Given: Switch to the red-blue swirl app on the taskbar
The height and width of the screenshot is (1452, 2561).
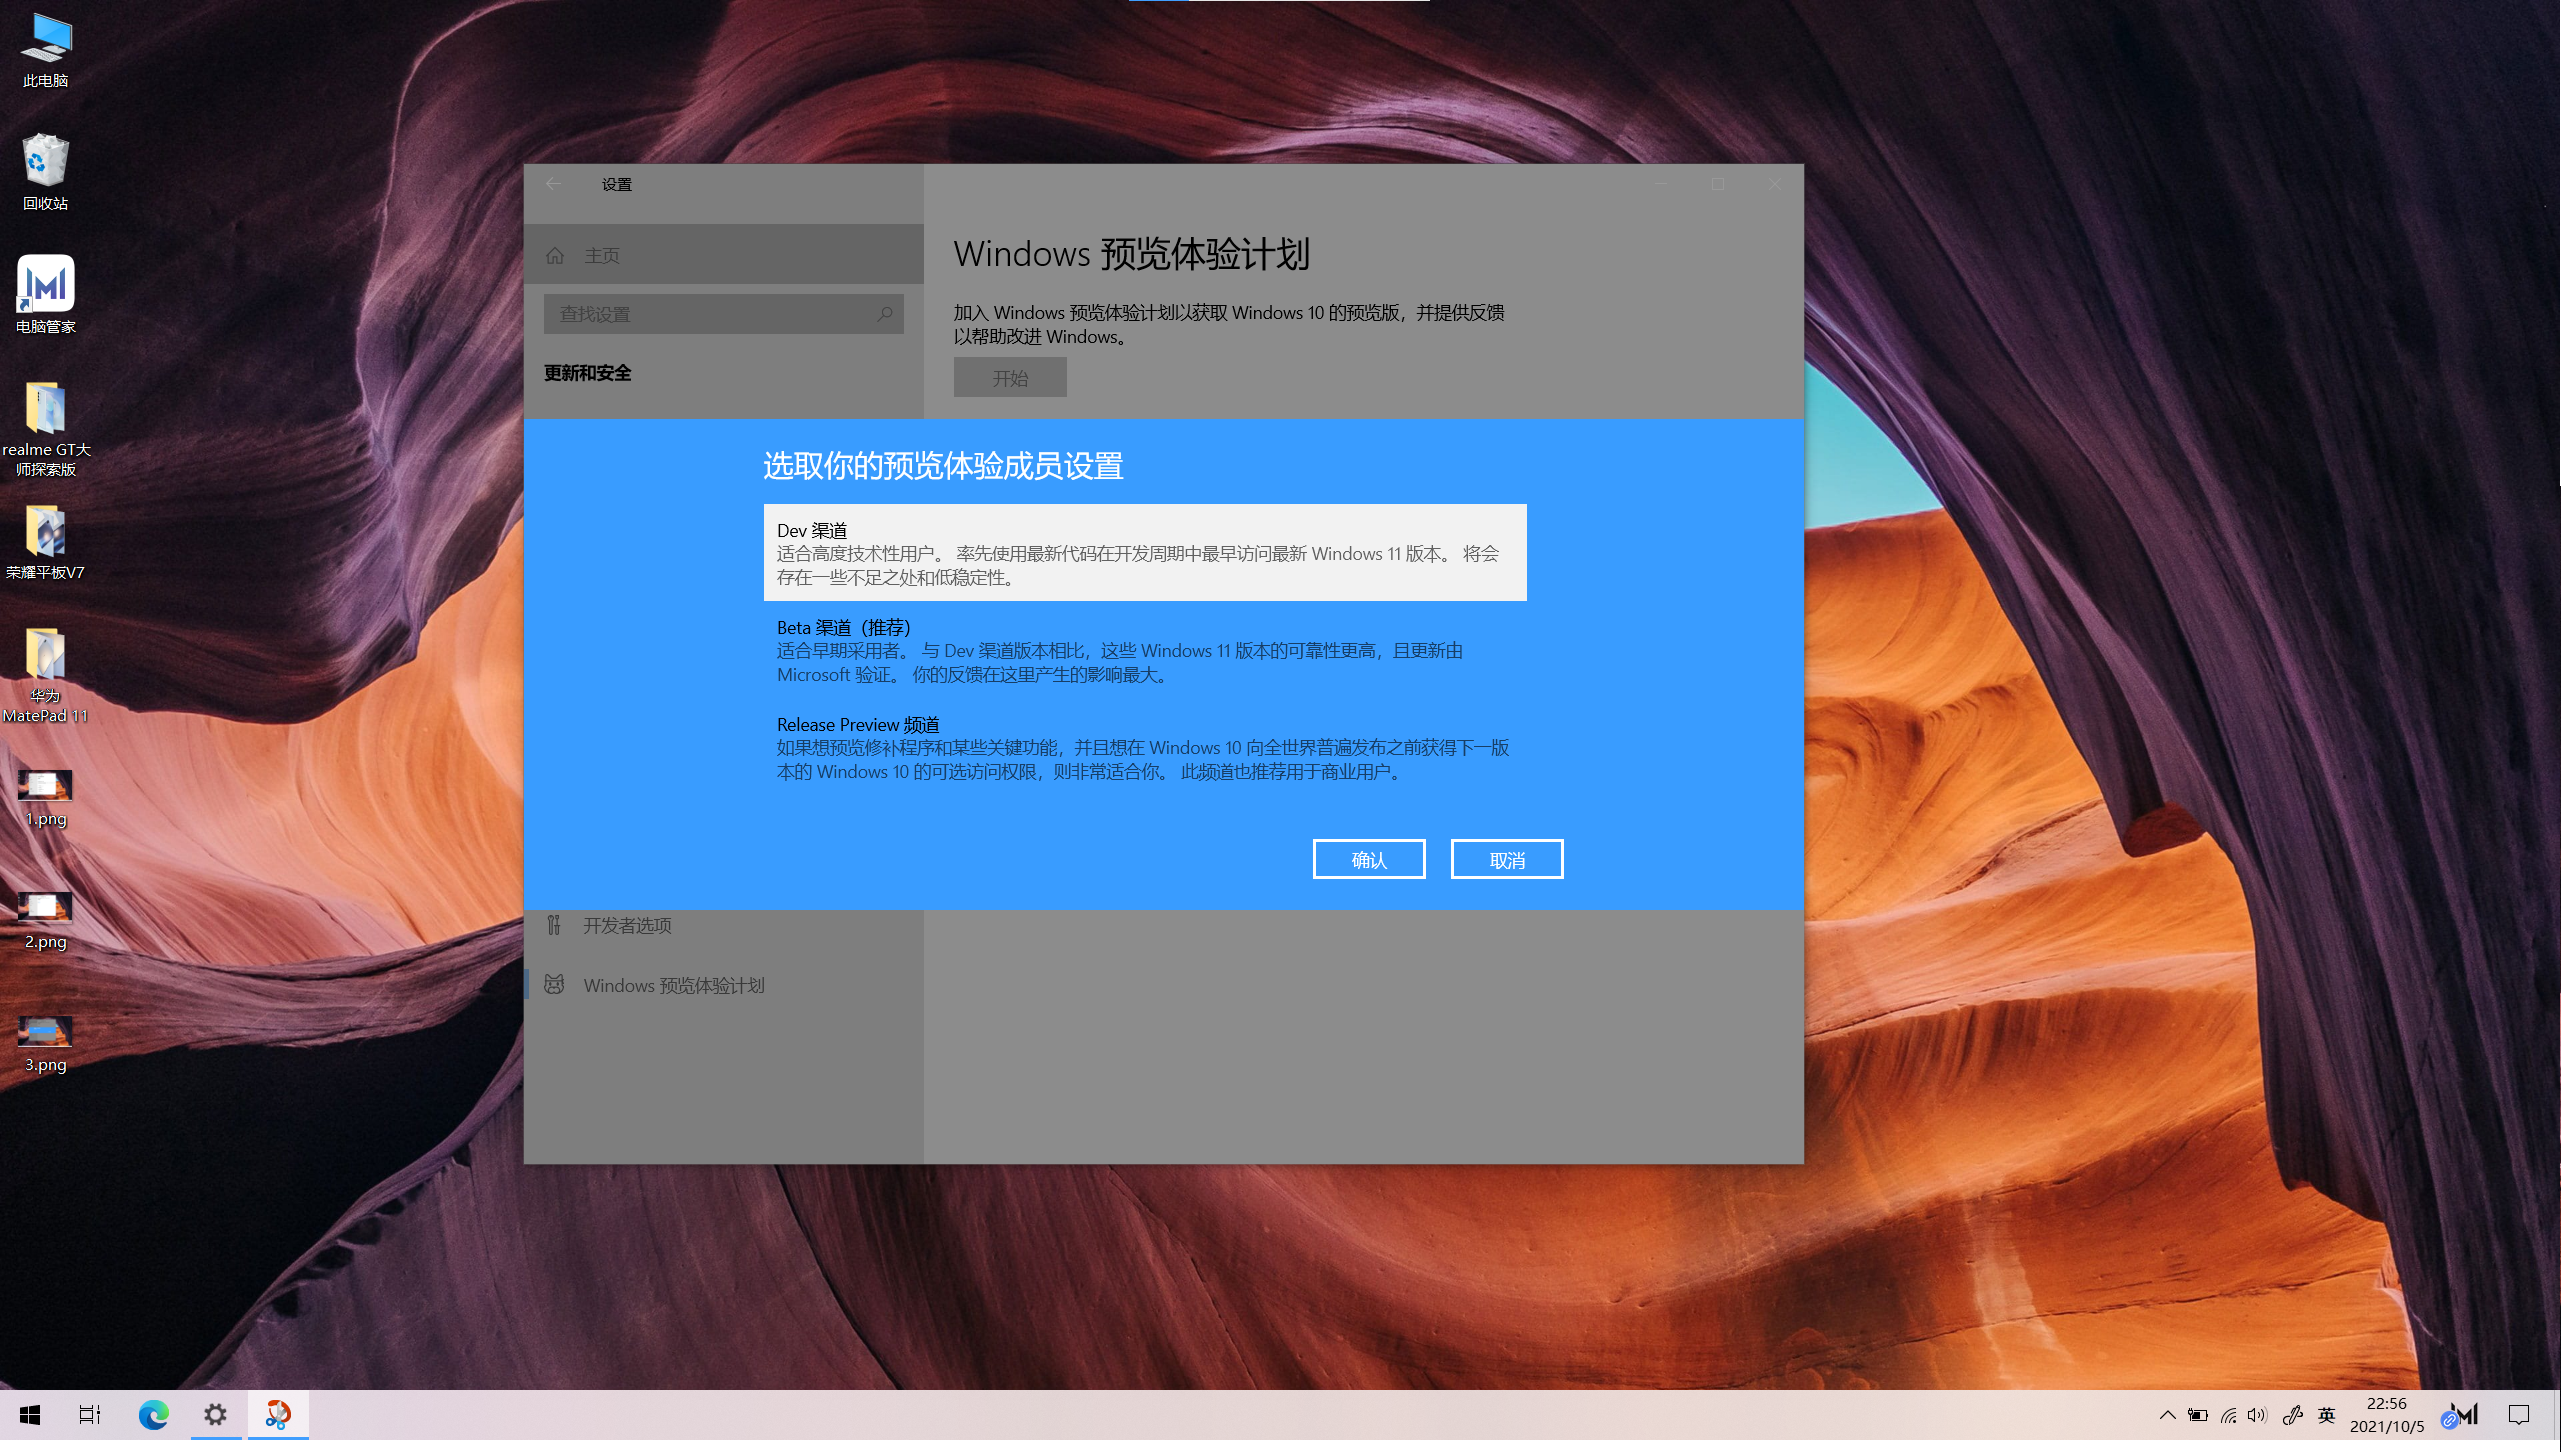Looking at the screenshot, I should click(277, 1414).
